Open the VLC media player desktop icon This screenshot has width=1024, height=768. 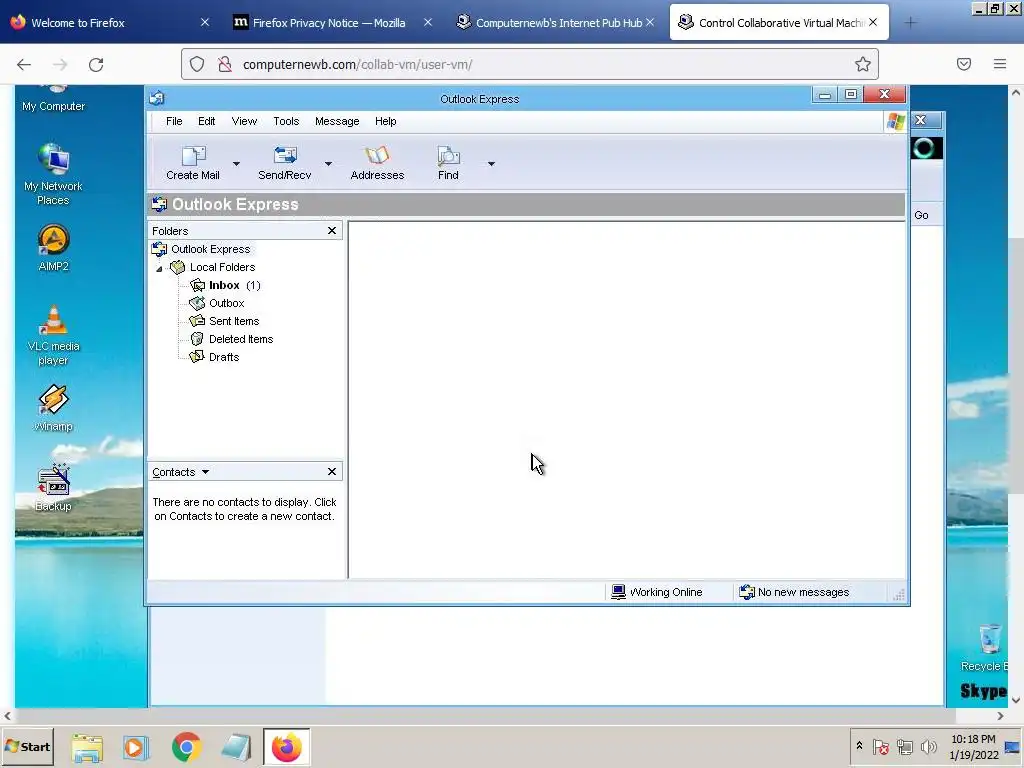pos(53,335)
